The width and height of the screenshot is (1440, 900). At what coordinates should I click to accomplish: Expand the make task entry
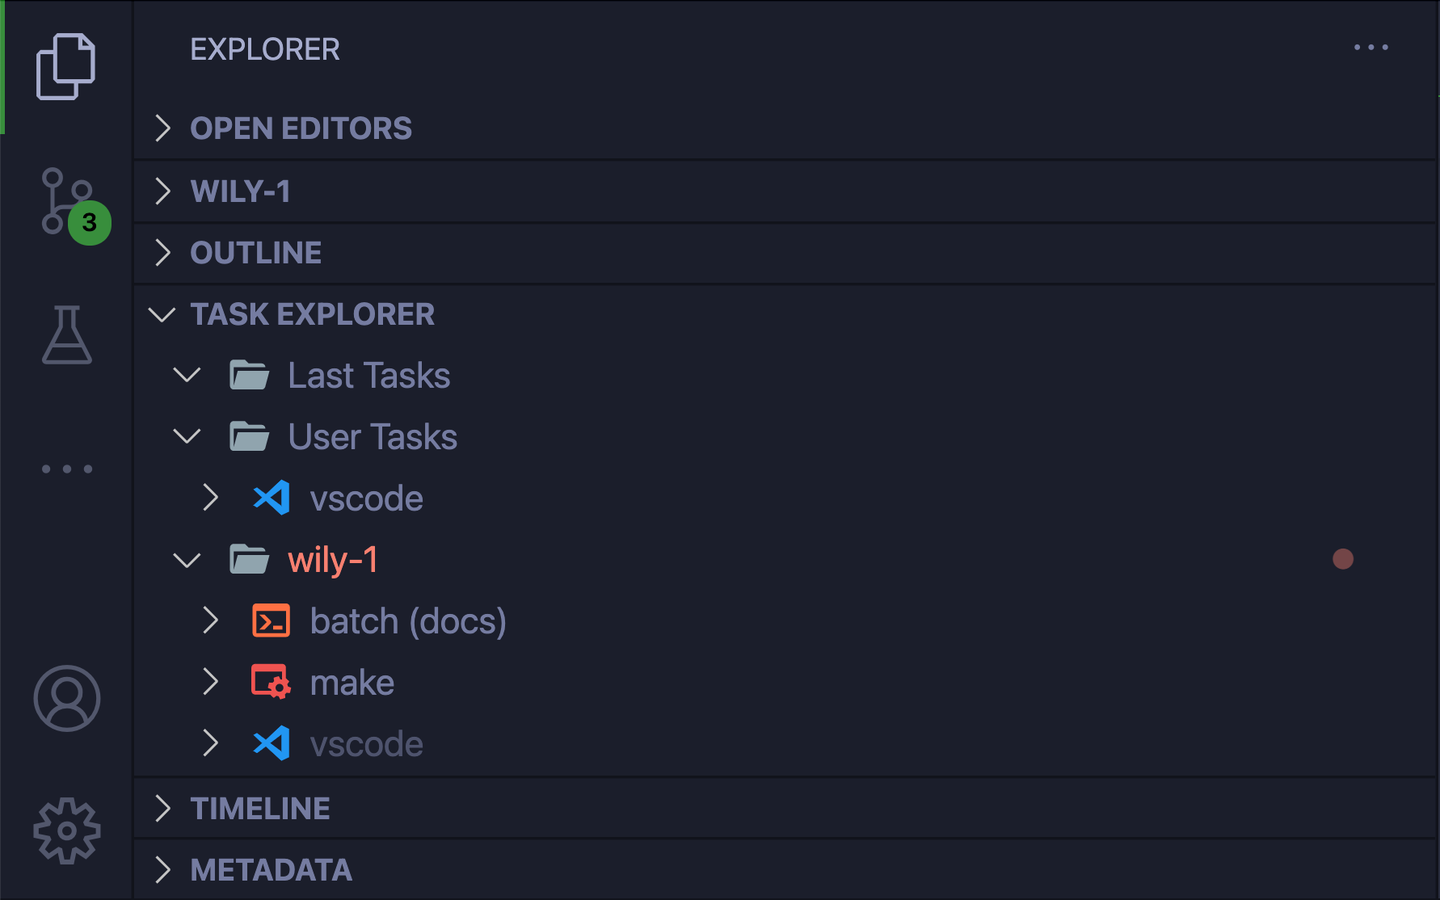[210, 681]
